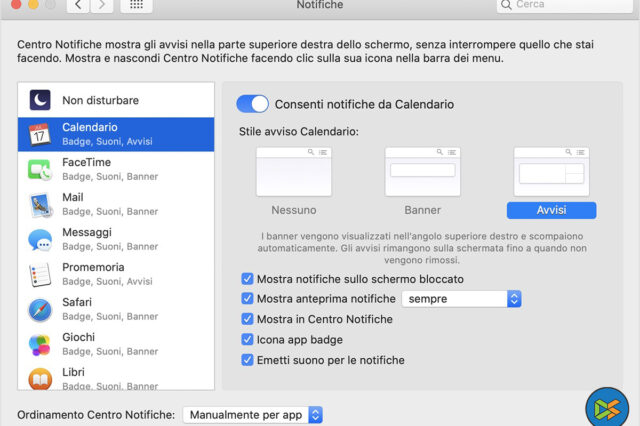Image resolution: width=640 pixels, height=426 pixels.
Task: Choose the Avvisi alert style thumbnail
Action: click(551, 172)
